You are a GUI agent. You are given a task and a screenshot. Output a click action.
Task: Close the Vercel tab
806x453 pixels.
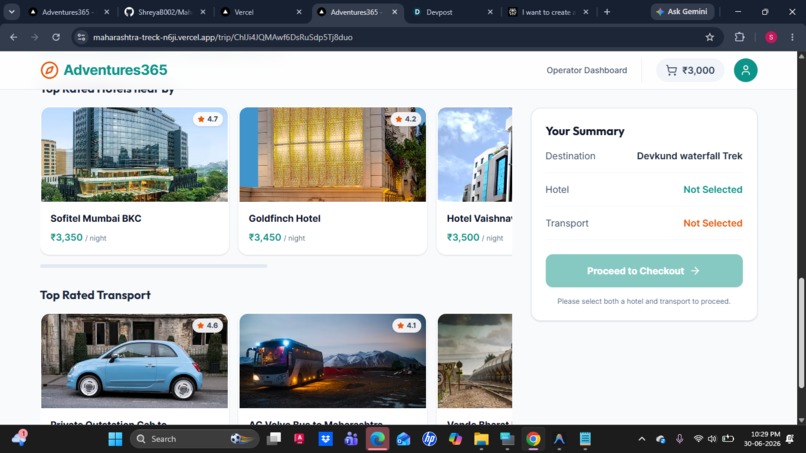click(299, 12)
